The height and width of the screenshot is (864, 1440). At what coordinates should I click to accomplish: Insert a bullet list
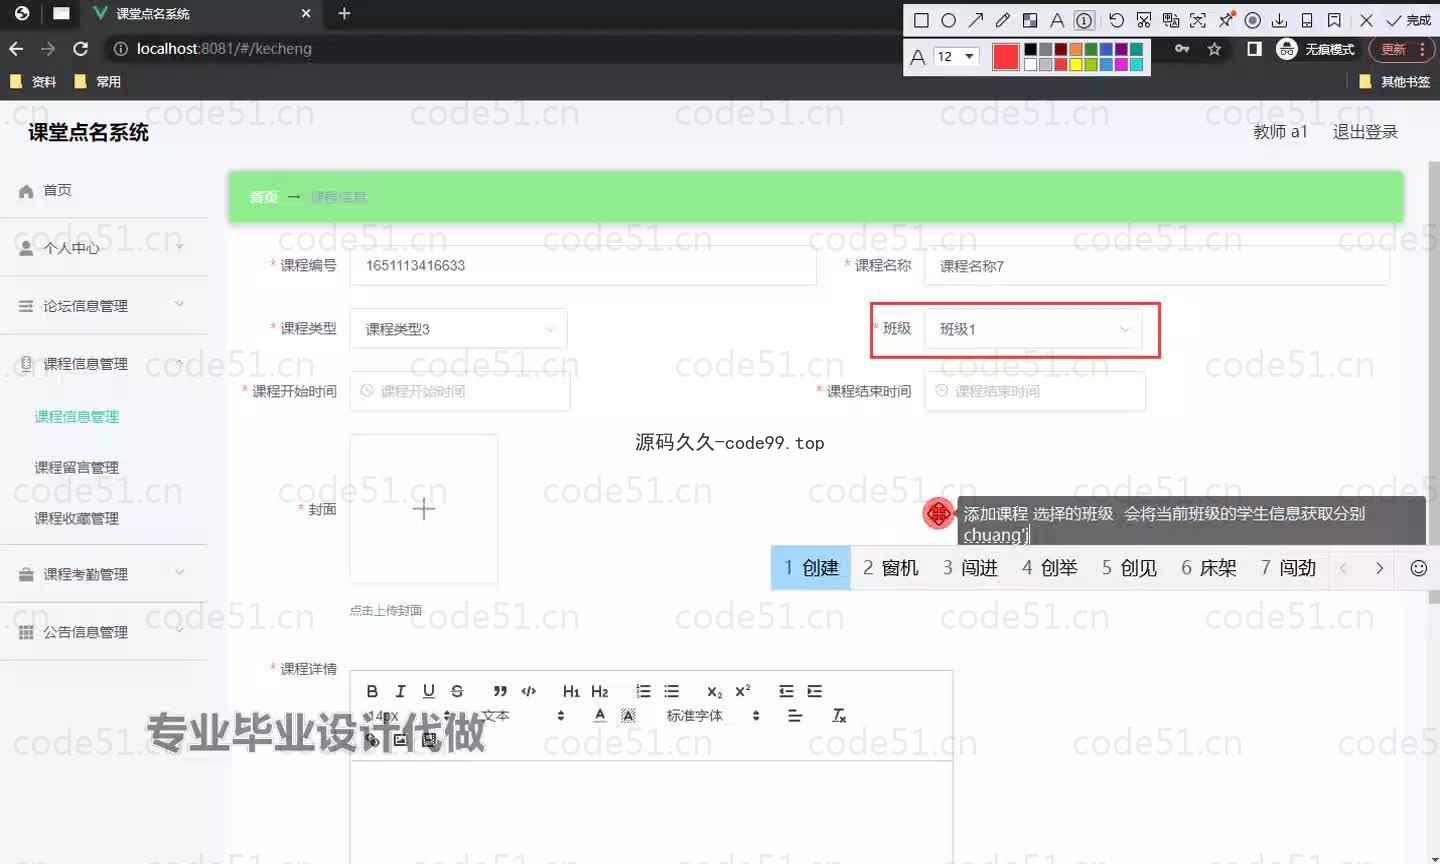(x=672, y=691)
